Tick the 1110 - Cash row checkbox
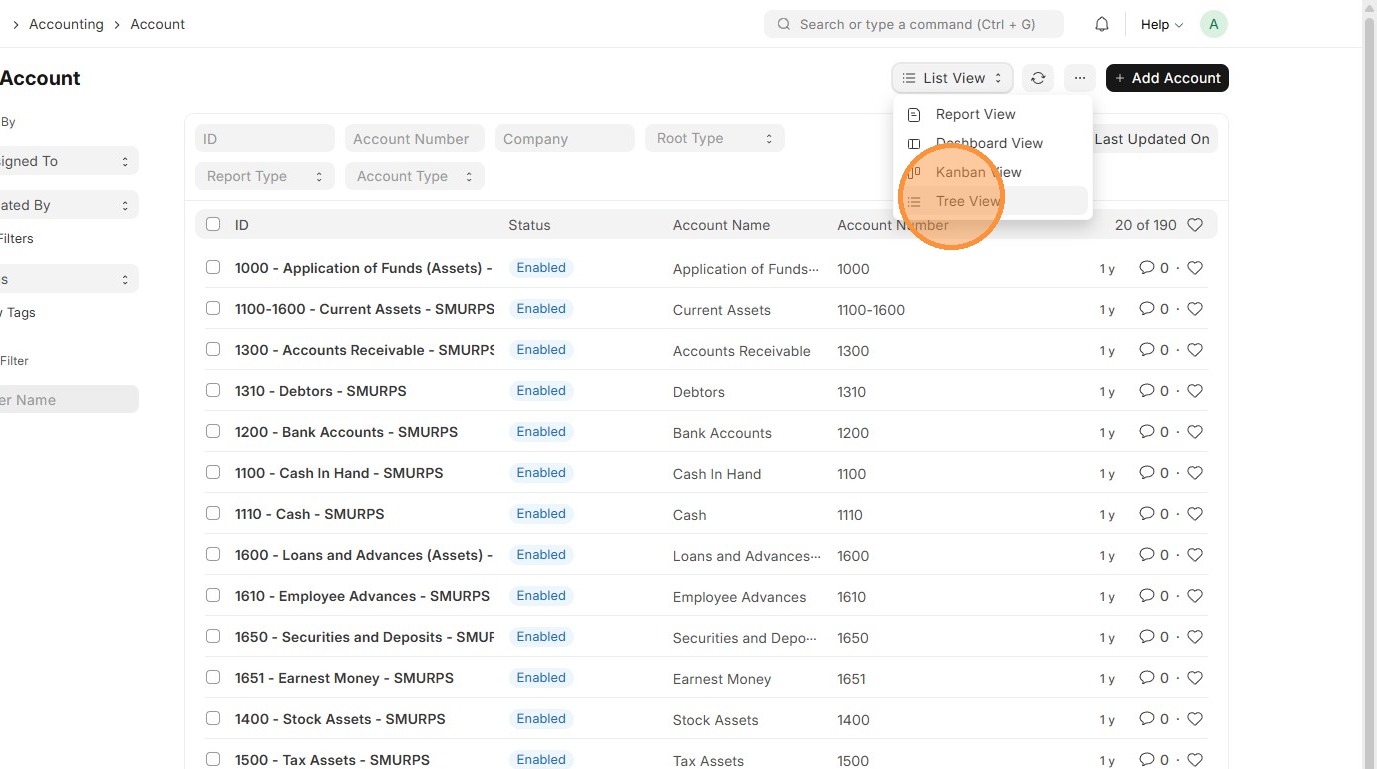 pos(213,513)
